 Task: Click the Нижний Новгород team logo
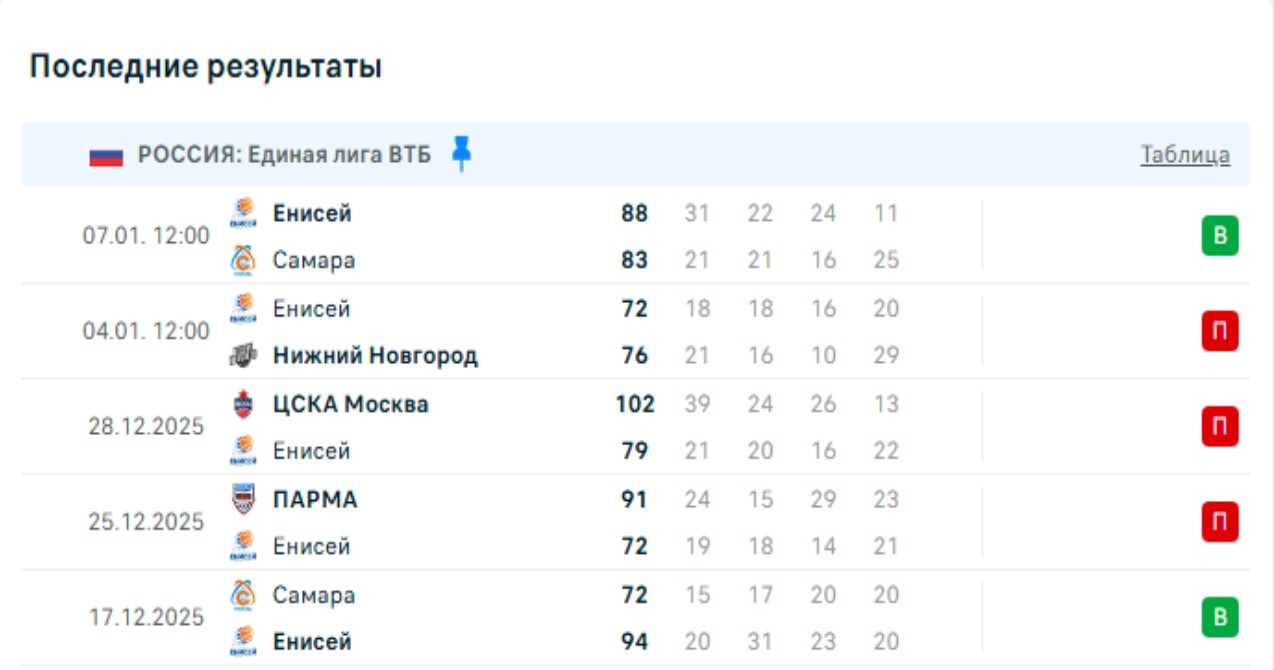point(243,355)
